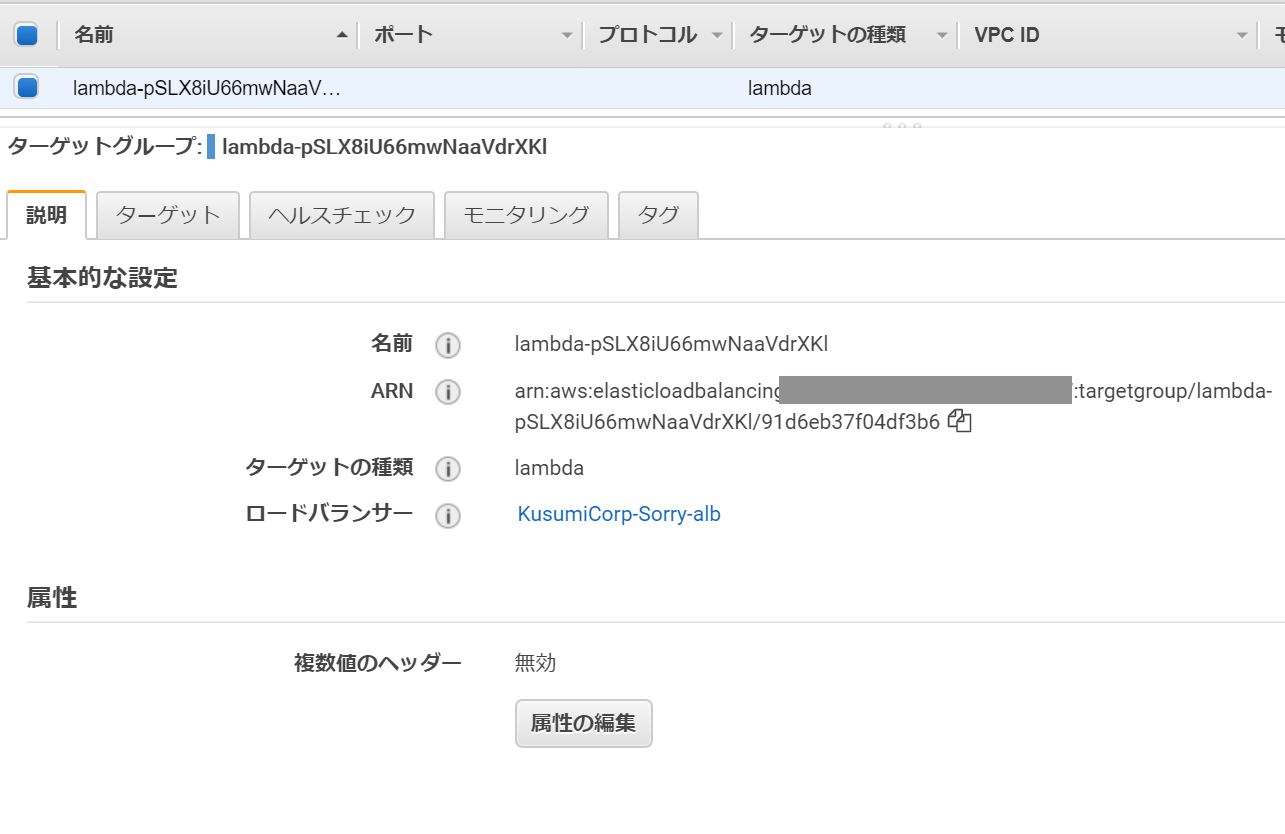Viewport: 1285px width, 834px height.
Task: Toggle the select-all checkbox in the table header
Action: (x=26, y=32)
